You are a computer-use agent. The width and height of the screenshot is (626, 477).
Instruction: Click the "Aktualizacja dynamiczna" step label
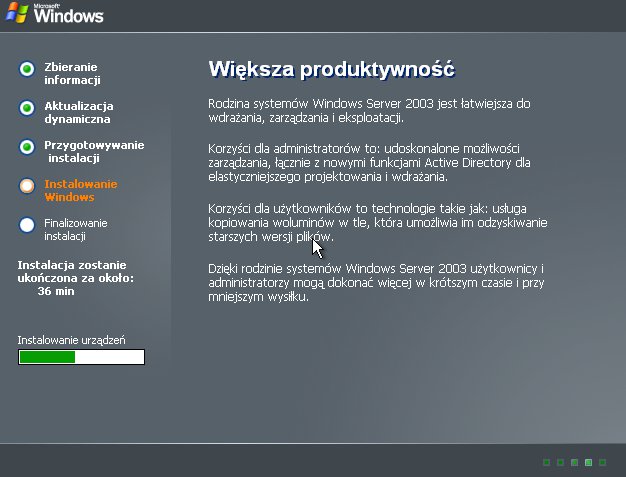(x=79, y=113)
